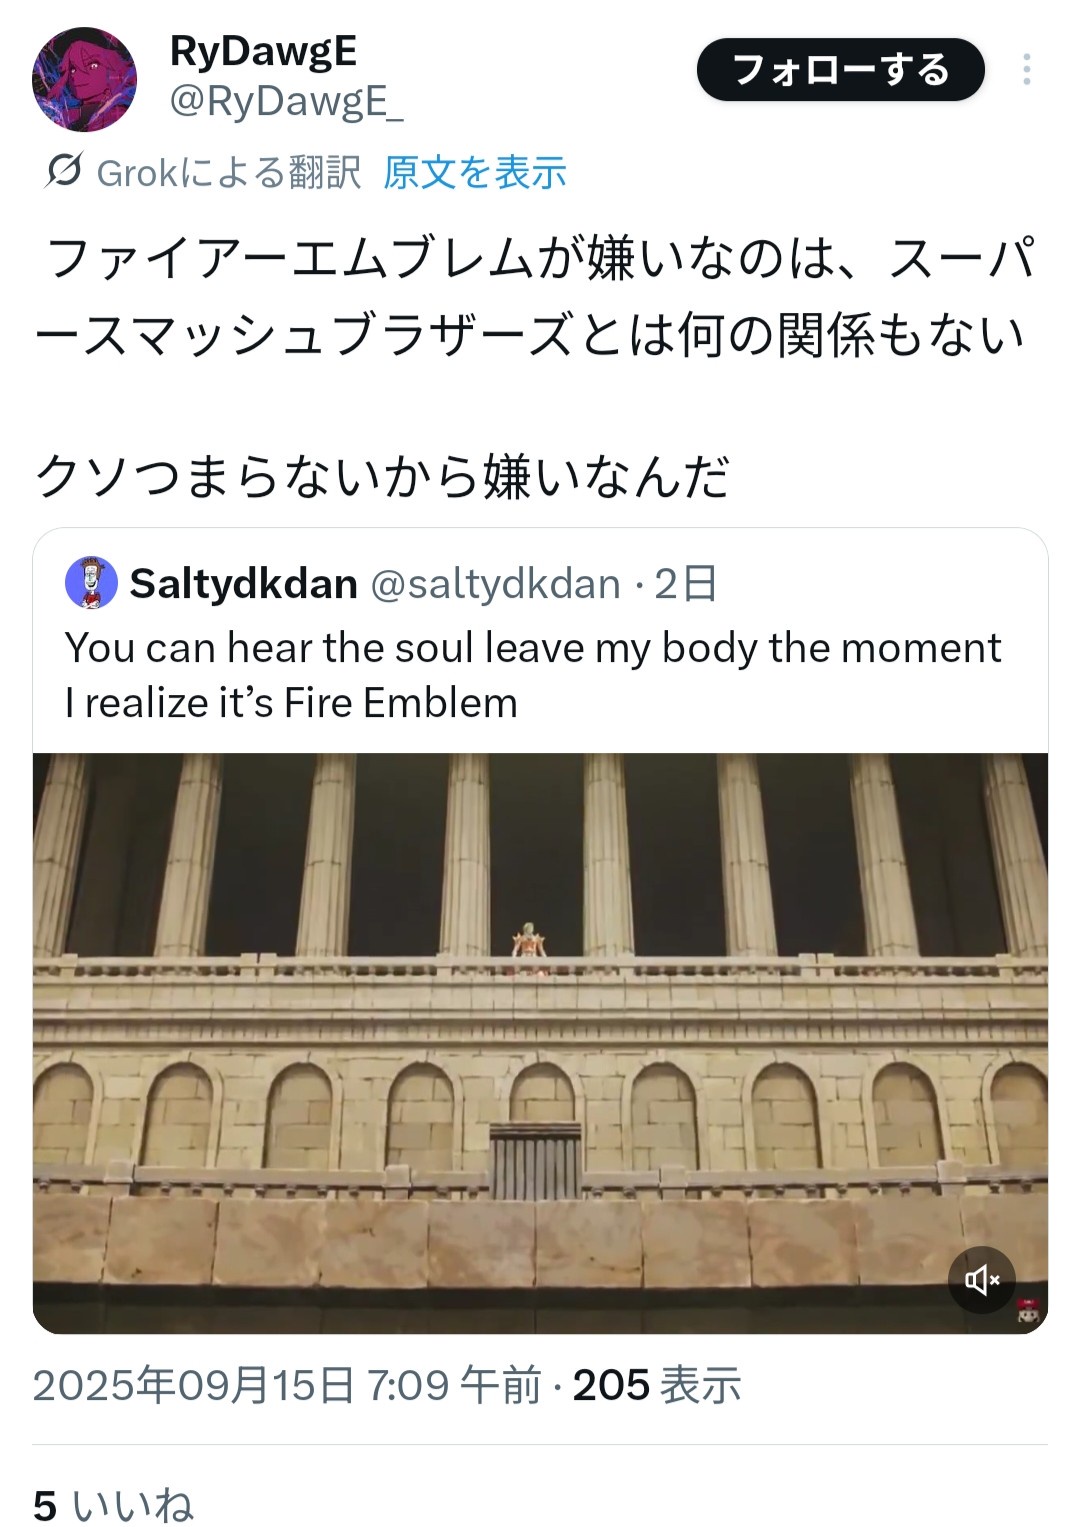Open the three-dot more options menu
Image resolution: width=1080 pixels, height=1527 pixels.
pyautogui.click(x=1026, y=70)
